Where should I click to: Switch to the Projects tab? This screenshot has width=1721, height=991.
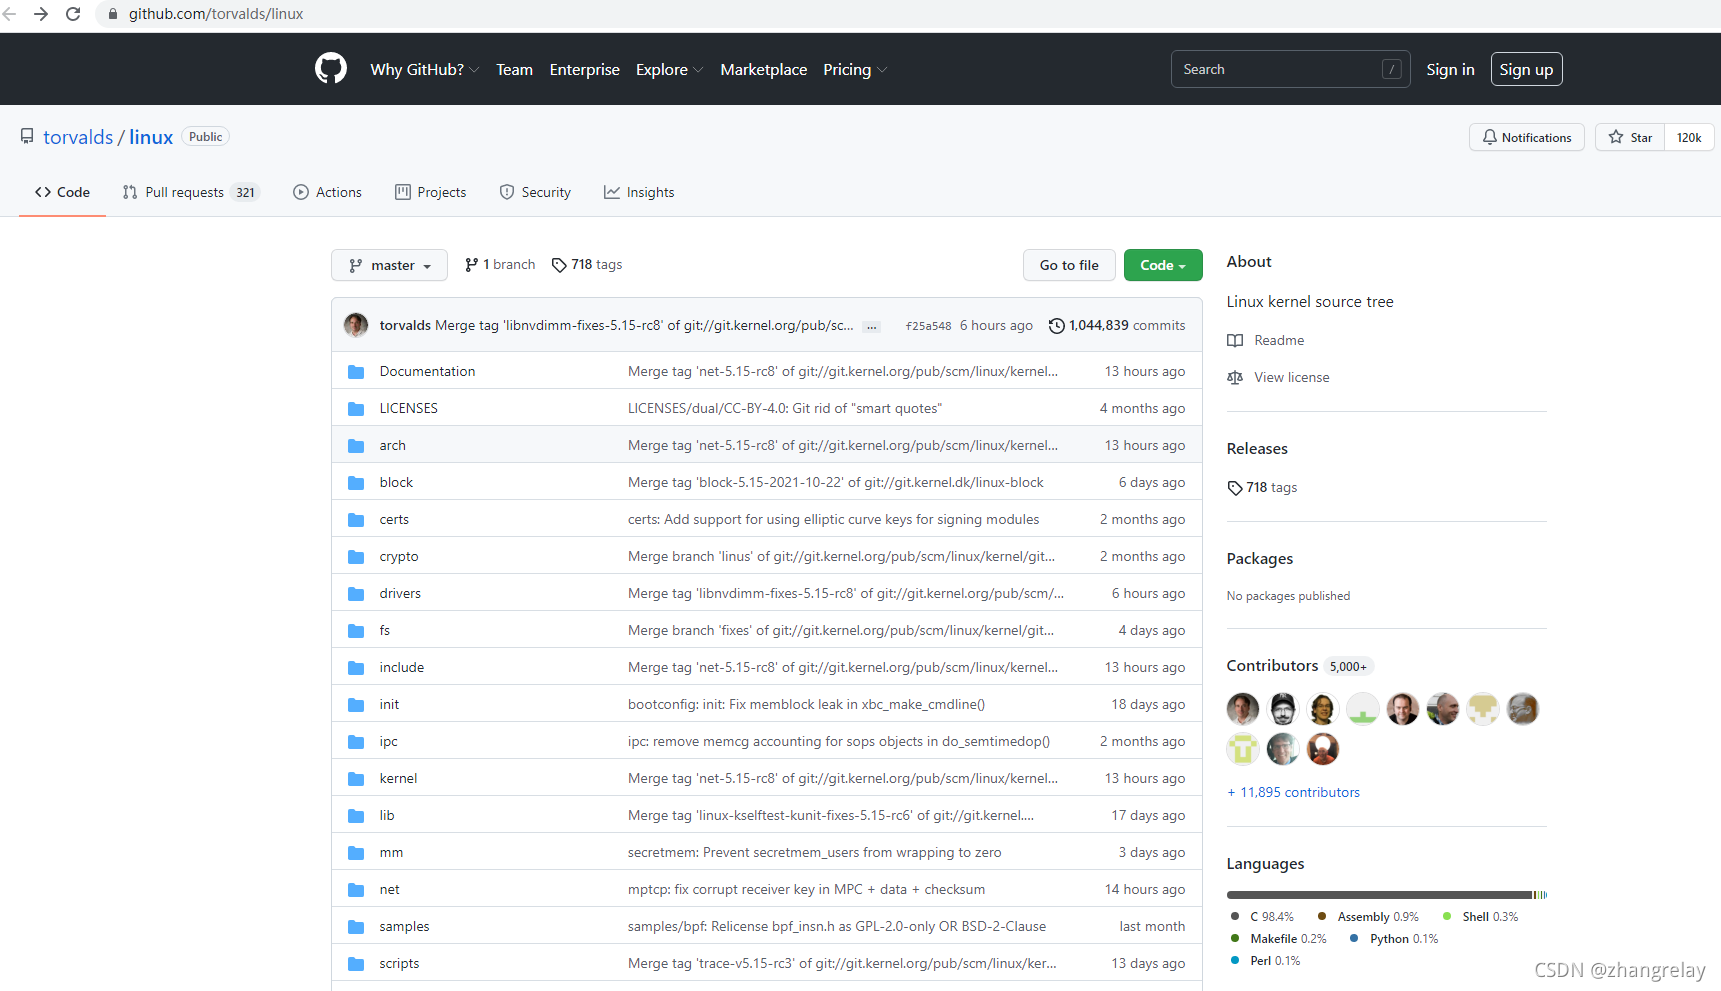(x=431, y=192)
